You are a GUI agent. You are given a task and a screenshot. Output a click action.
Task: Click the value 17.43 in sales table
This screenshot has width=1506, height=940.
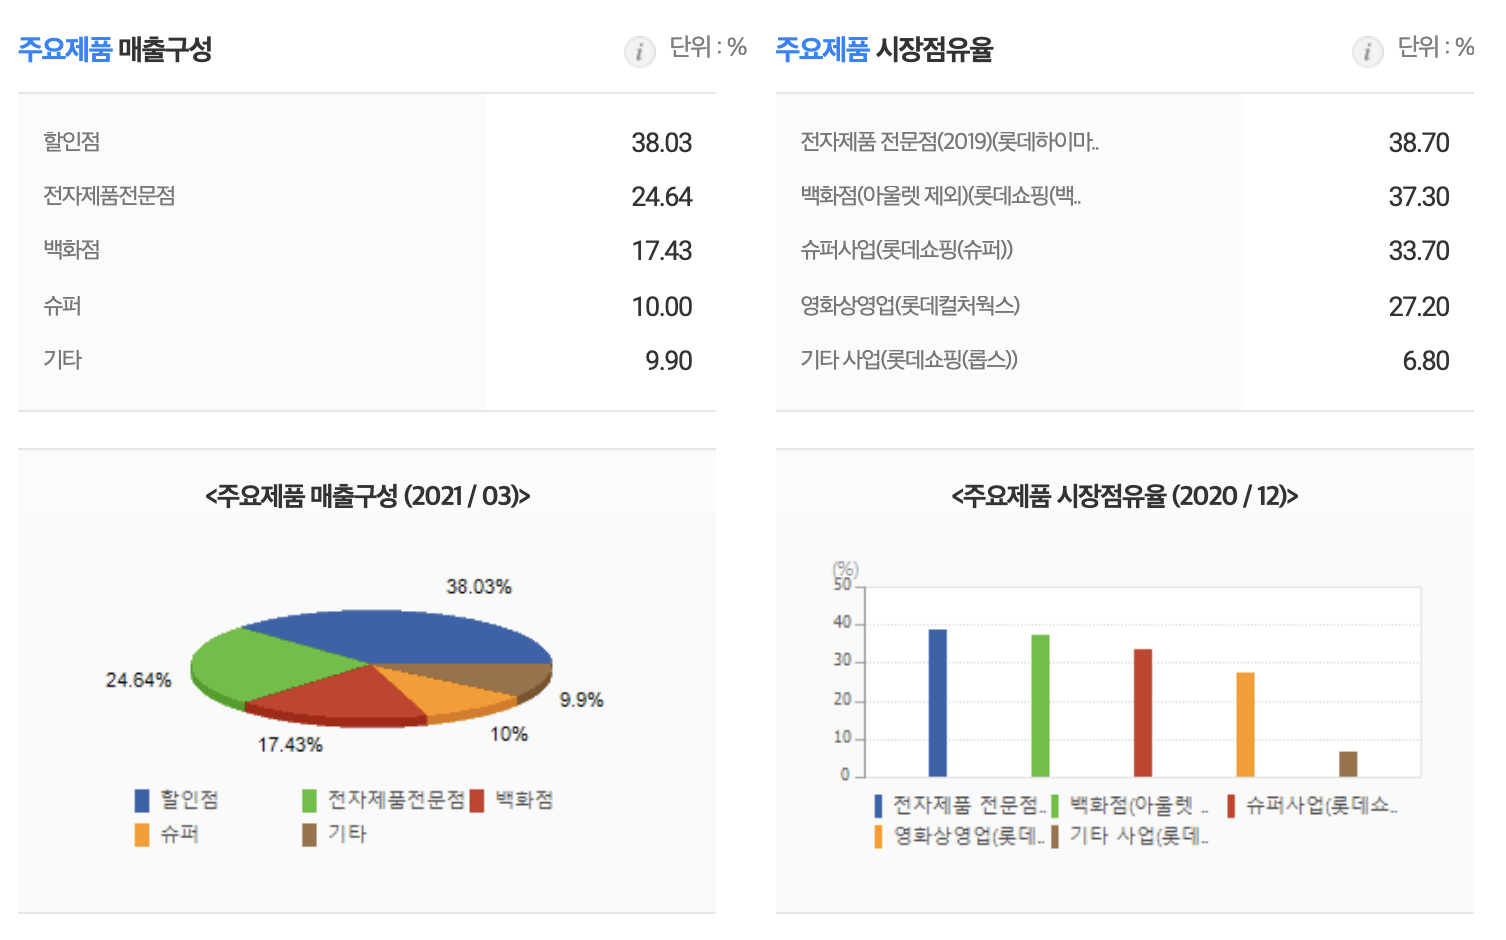click(x=661, y=251)
